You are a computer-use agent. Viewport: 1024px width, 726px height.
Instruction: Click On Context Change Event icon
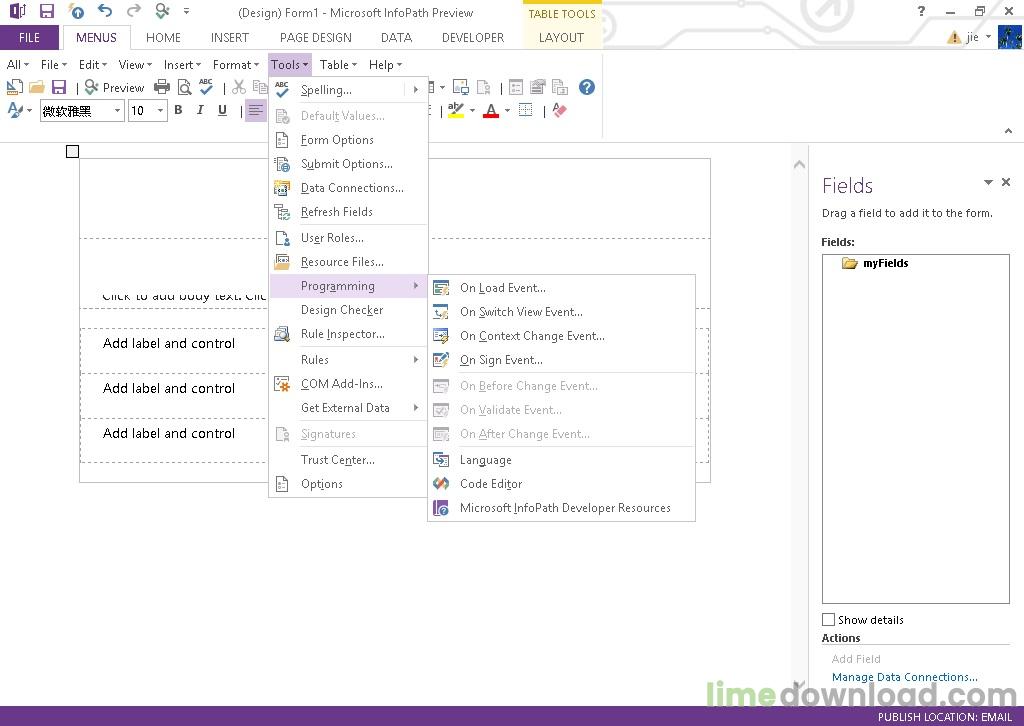441,336
